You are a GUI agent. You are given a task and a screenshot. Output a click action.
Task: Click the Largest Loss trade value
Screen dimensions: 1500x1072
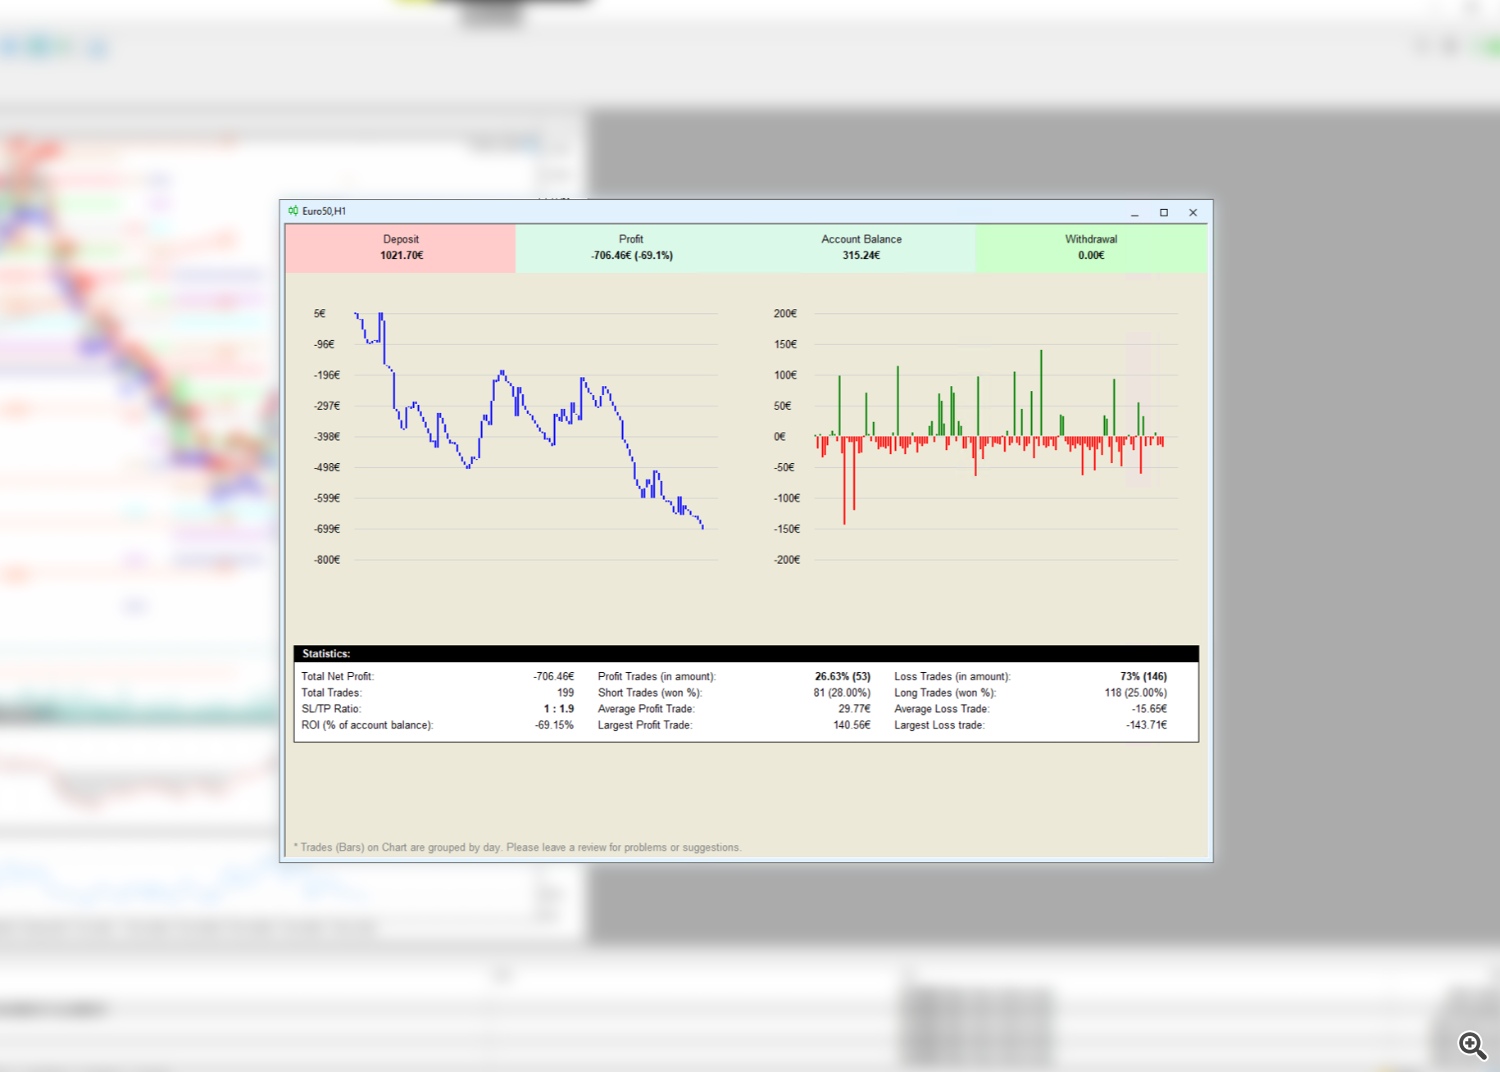point(1144,724)
